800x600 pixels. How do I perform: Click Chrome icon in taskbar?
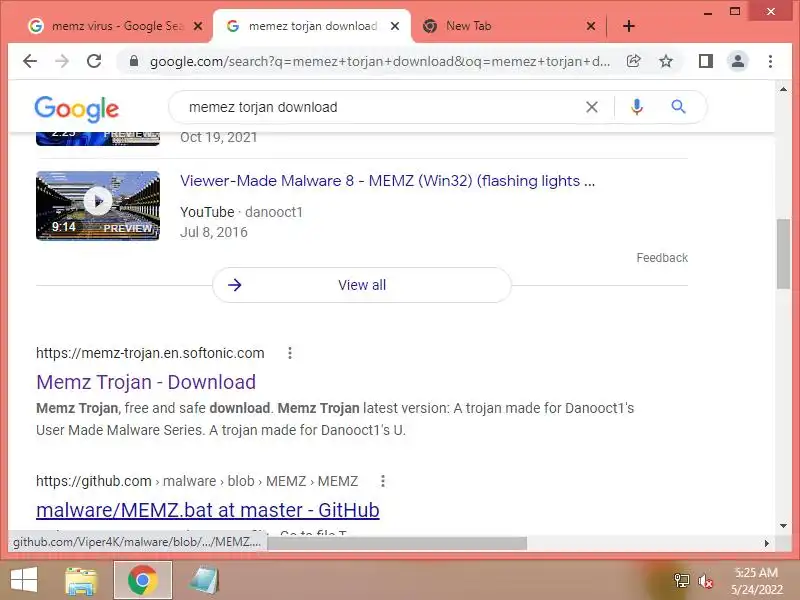(x=142, y=580)
